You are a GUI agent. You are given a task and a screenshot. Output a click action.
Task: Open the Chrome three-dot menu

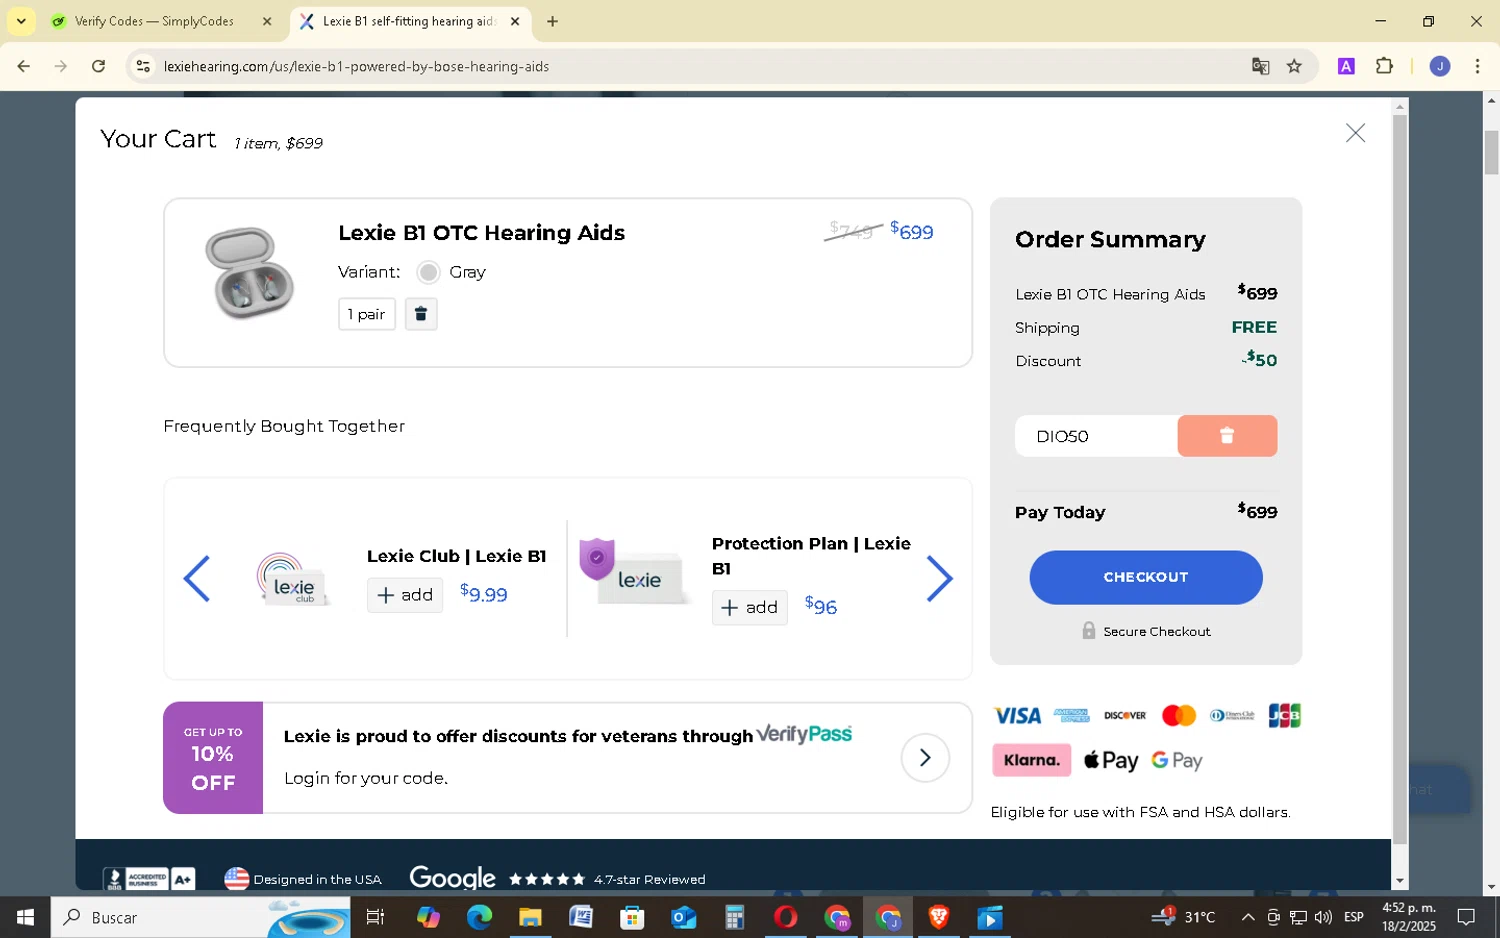[1477, 66]
